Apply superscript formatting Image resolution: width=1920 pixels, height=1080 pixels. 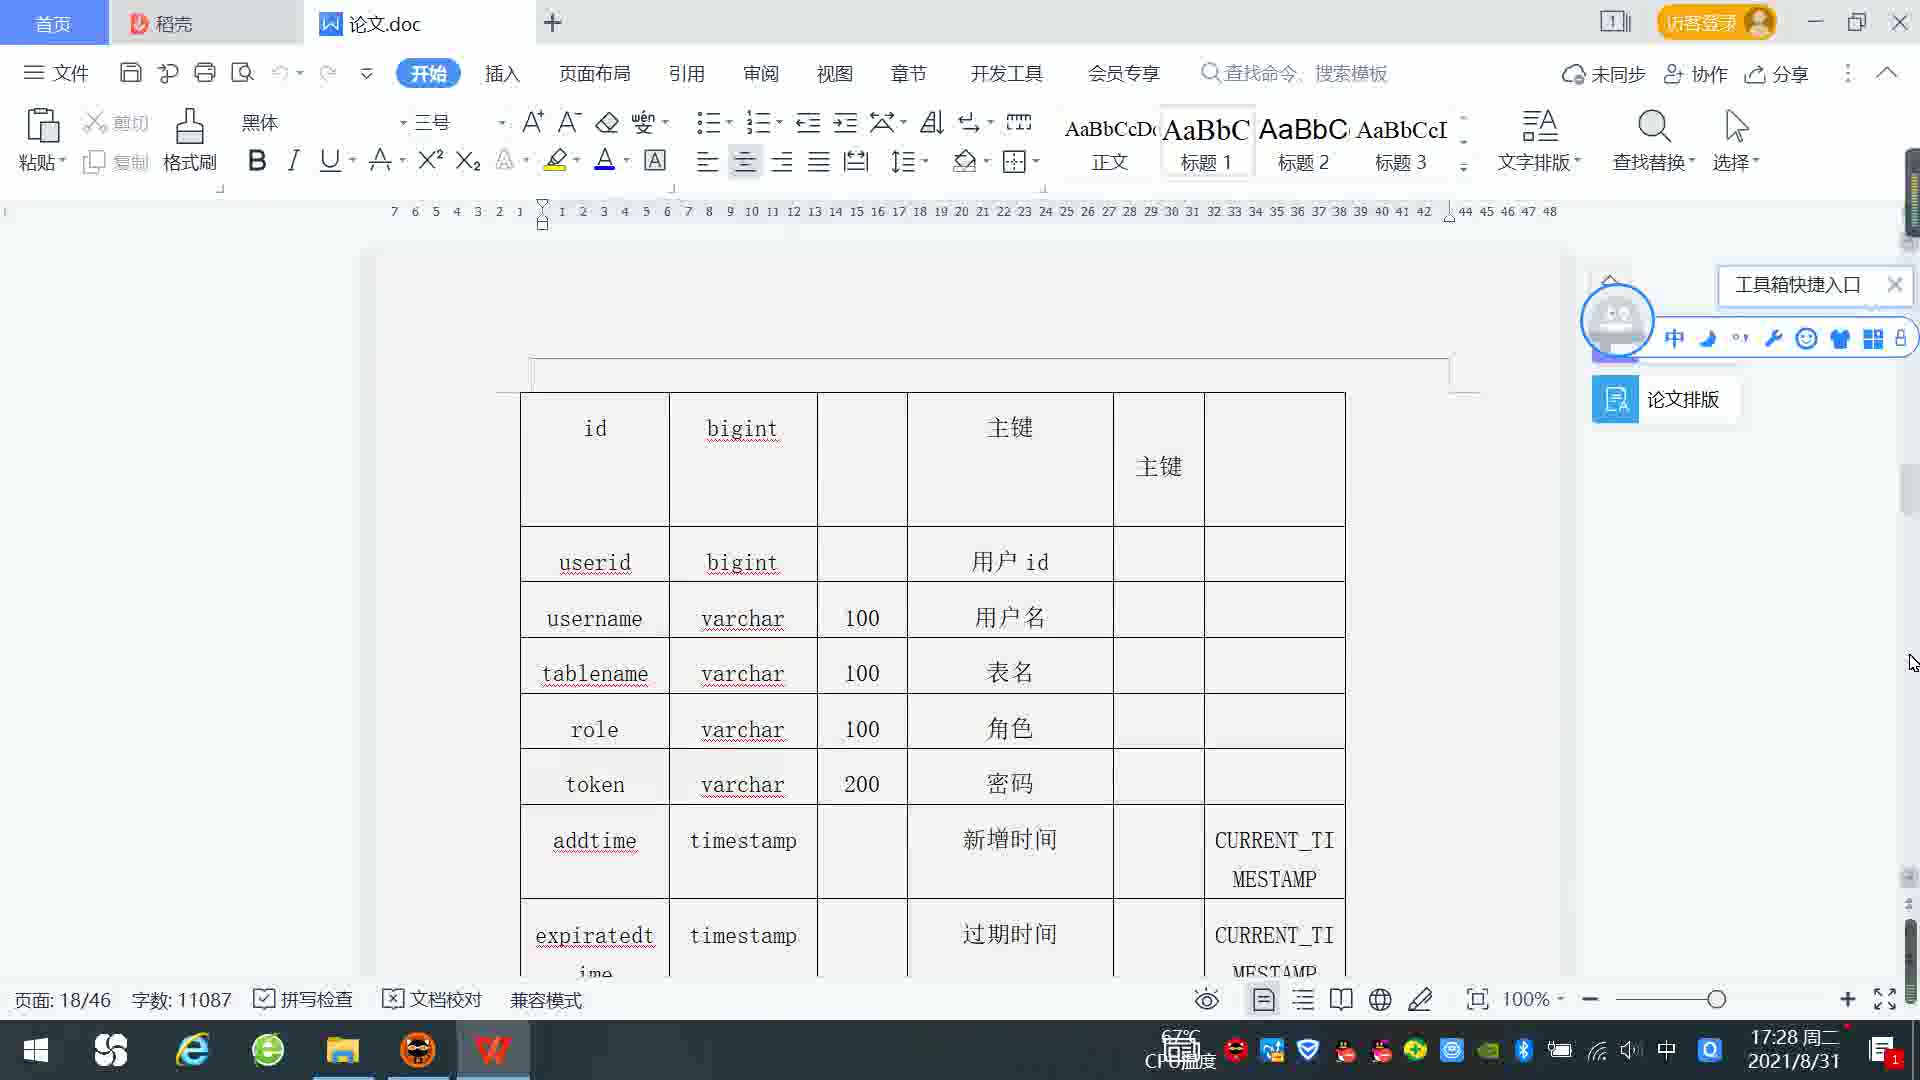tap(430, 160)
